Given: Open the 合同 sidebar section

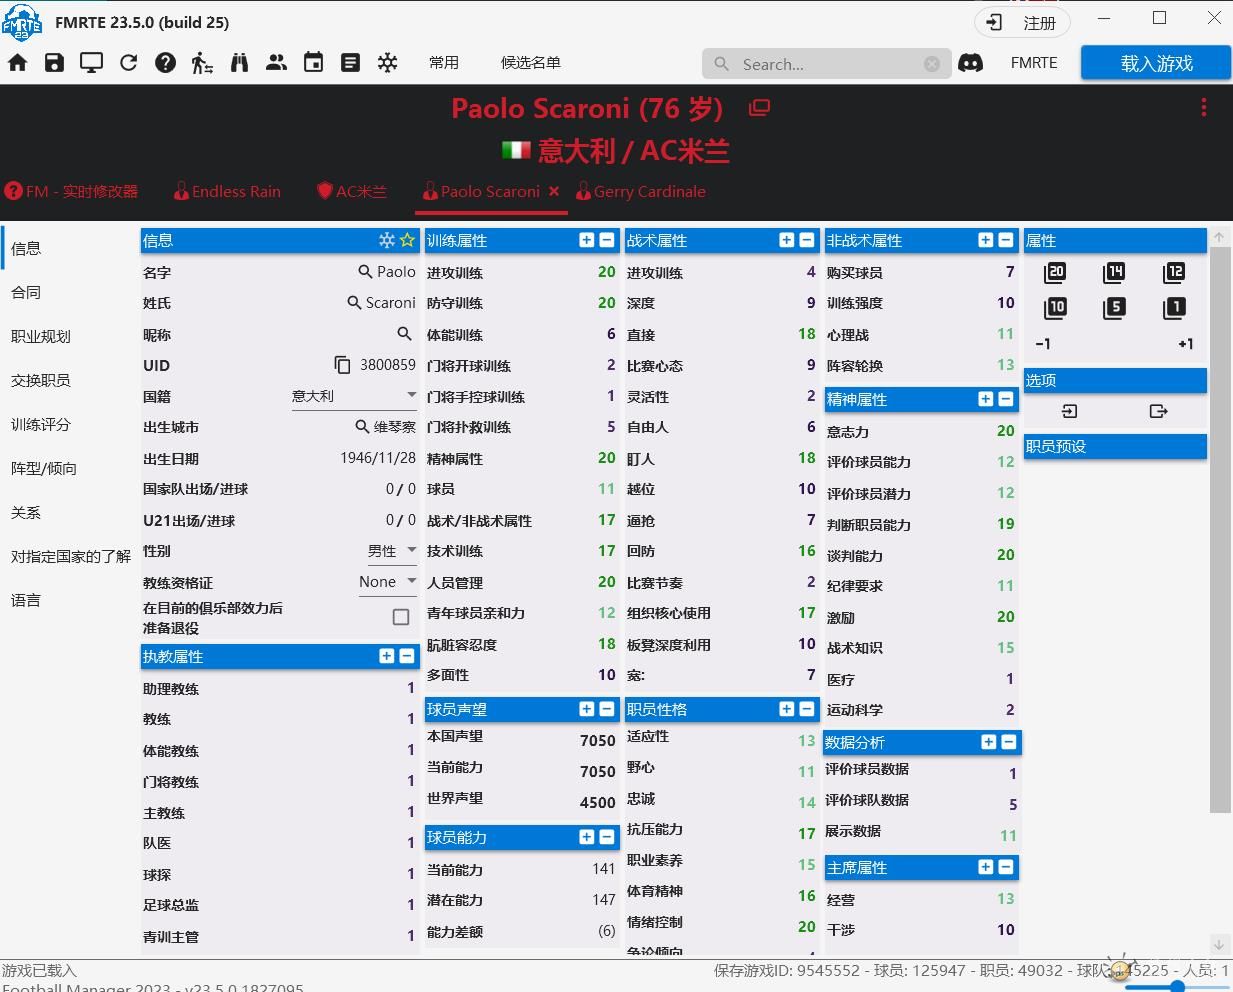Looking at the screenshot, I should coord(26,292).
